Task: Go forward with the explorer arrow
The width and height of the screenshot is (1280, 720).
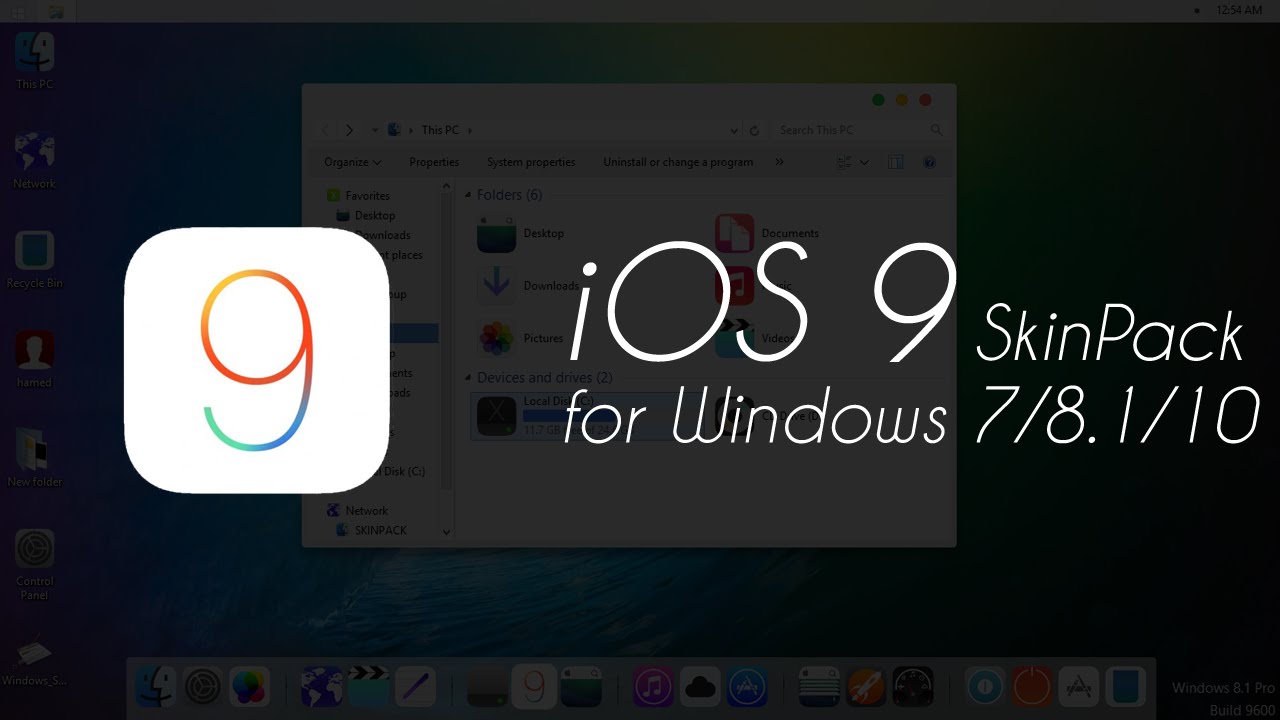Action: [x=349, y=130]
